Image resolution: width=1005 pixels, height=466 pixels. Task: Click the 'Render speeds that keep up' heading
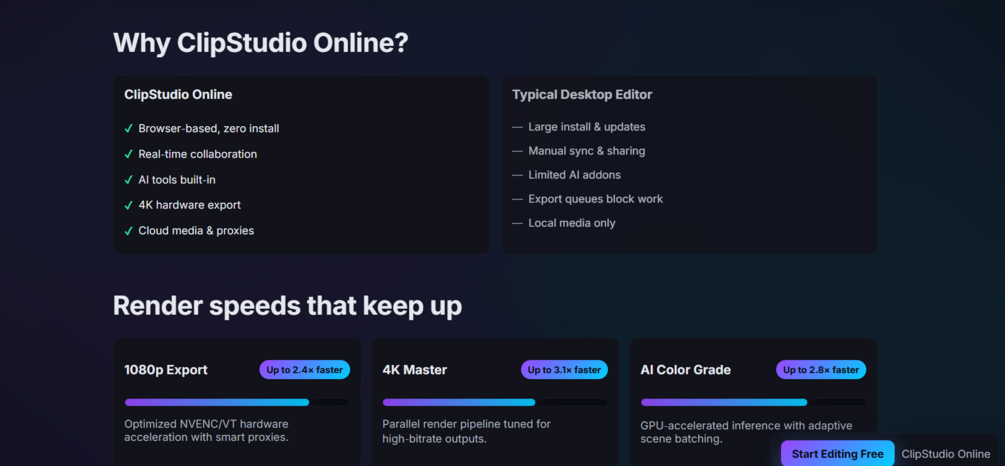(287, 306)
